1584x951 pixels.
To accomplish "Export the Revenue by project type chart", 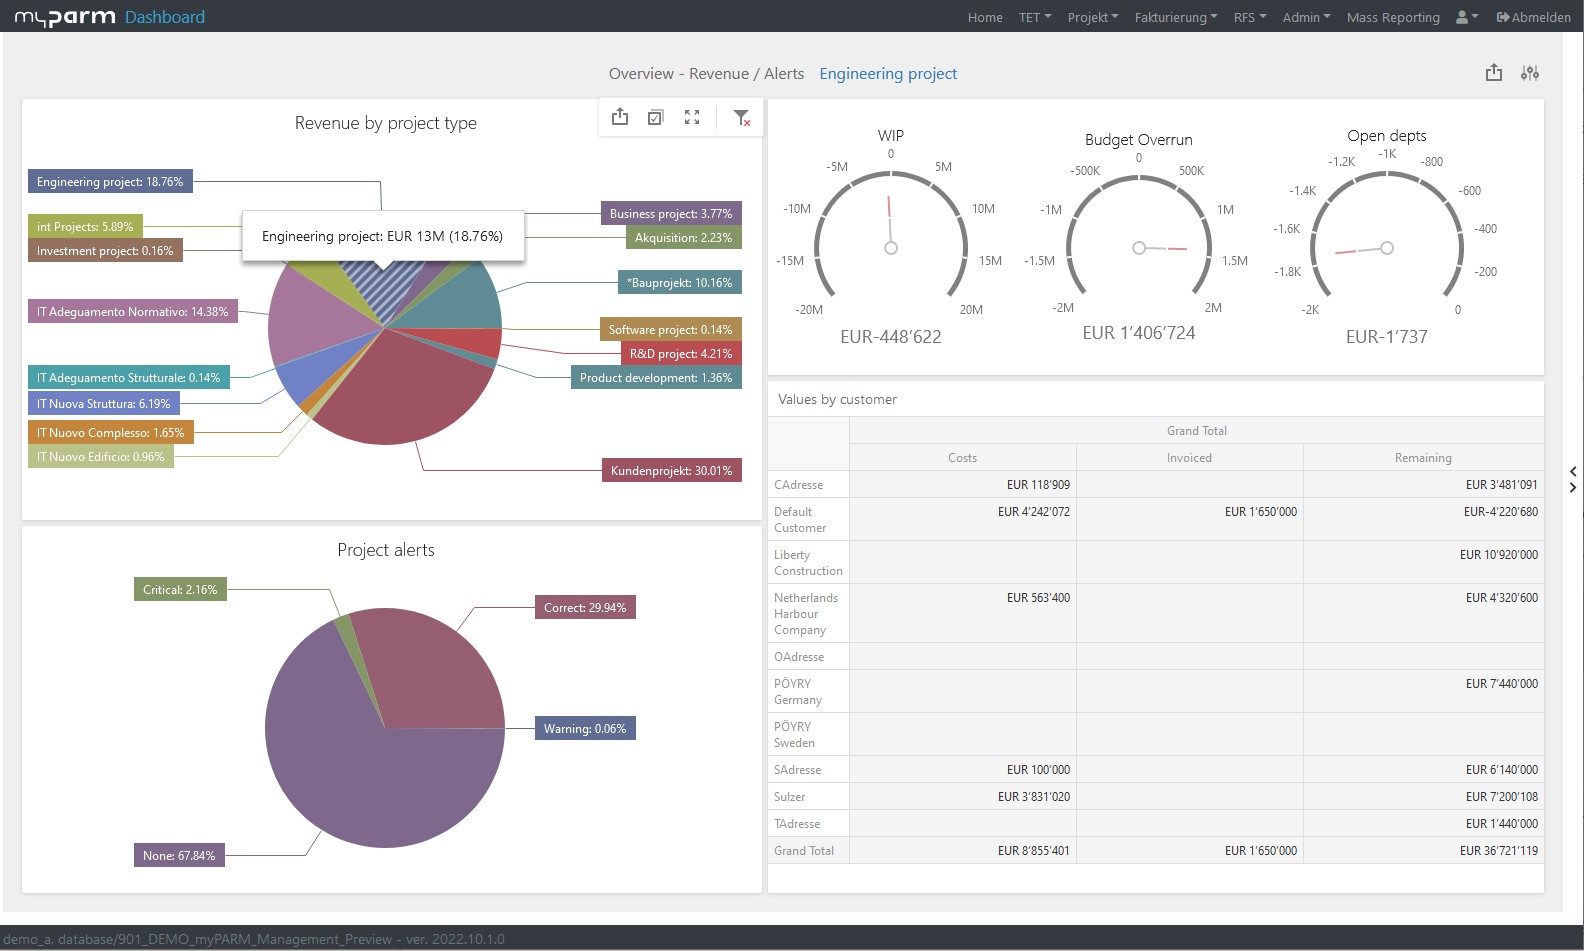I will 620,117.
